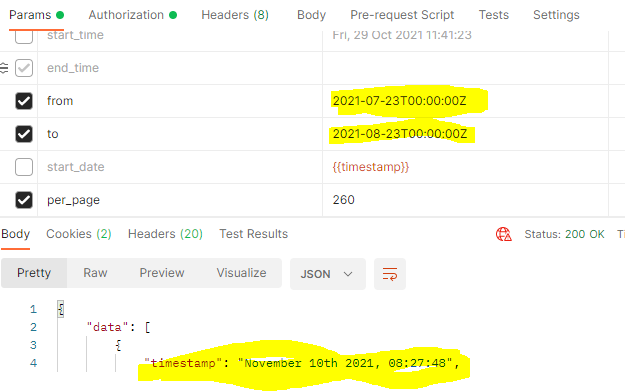This screenshot has width=625, height=391.
Task: Open the Test Results tab
Action: click(x=254, y=234)
